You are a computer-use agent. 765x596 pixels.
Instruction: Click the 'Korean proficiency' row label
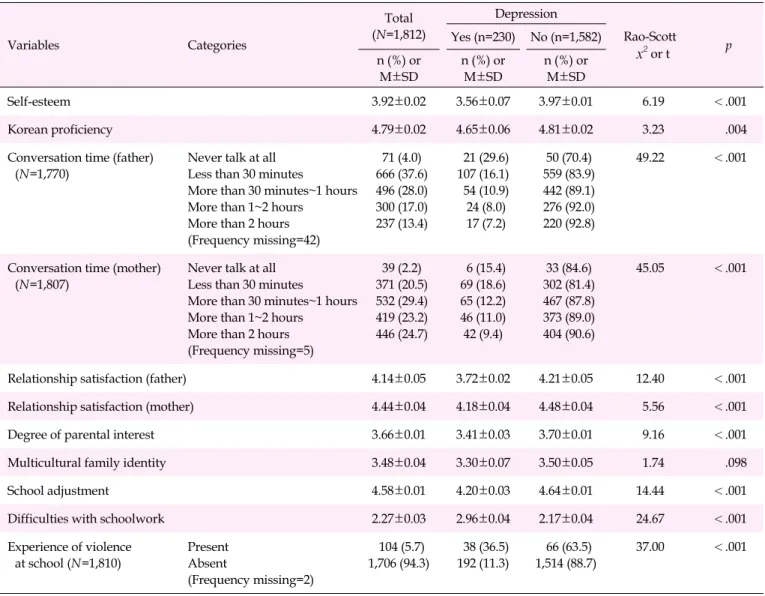60,129
